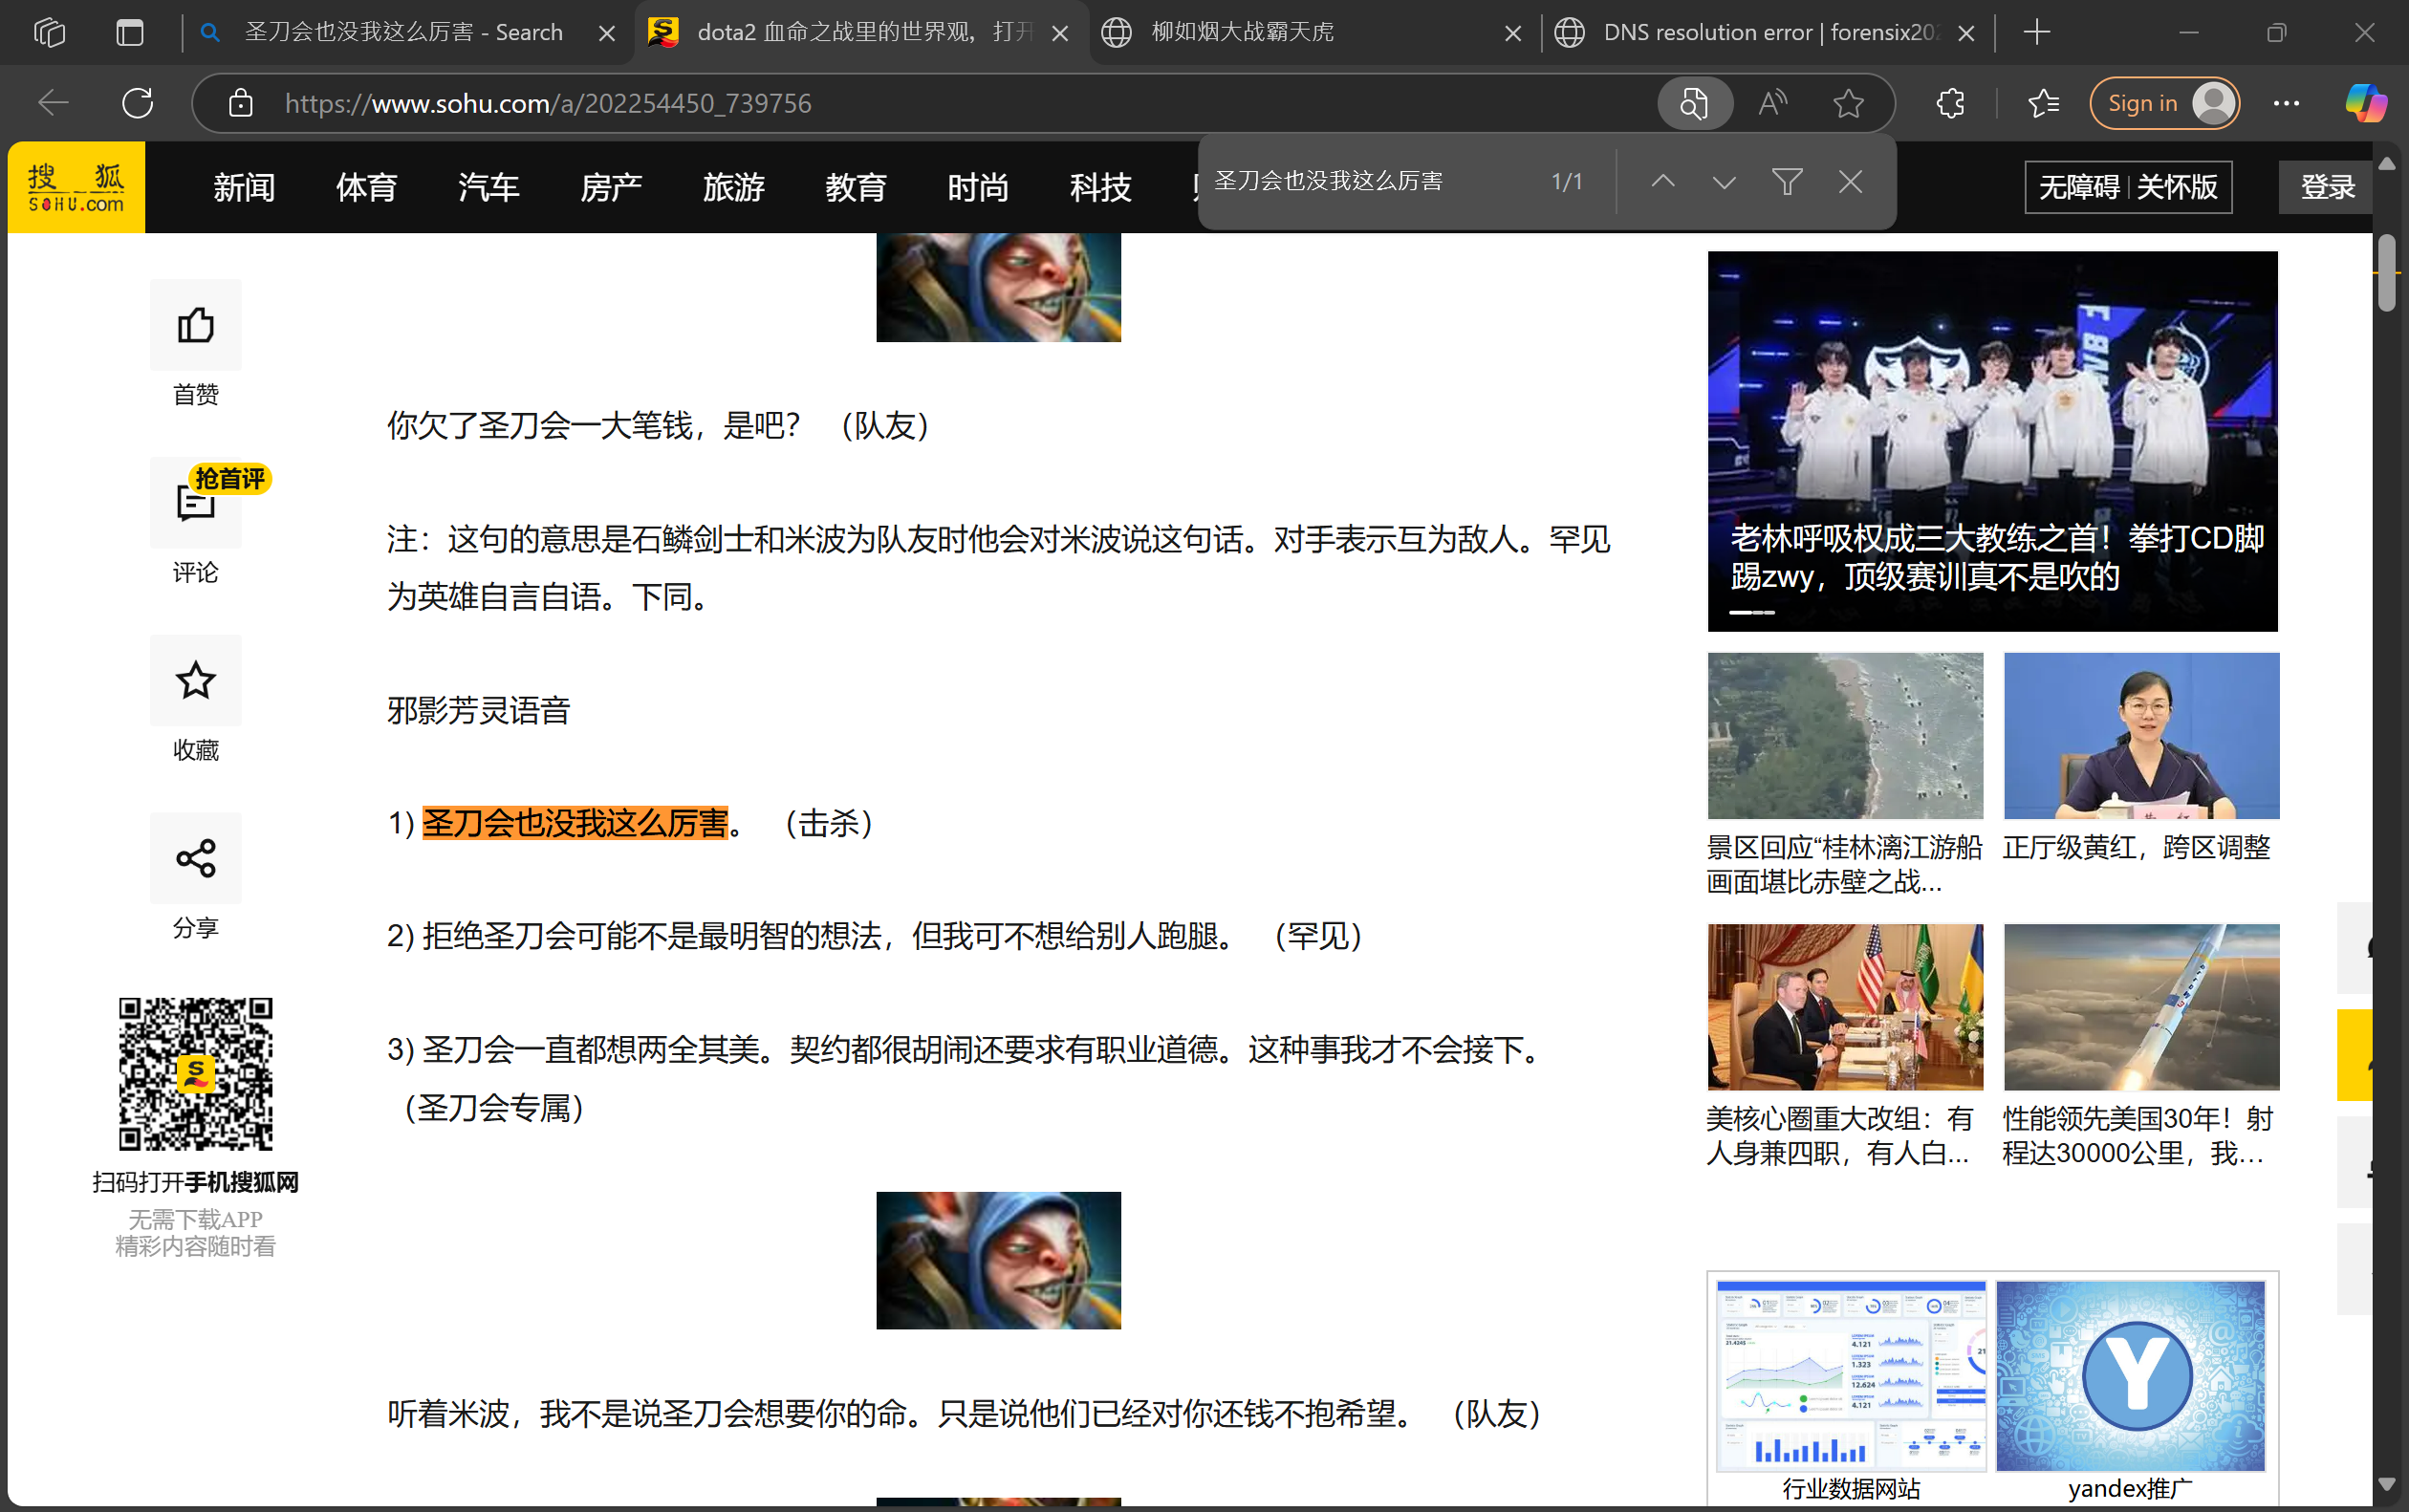
Task: Click 行业数据网站 ad image
Action: (1851, 1376)
